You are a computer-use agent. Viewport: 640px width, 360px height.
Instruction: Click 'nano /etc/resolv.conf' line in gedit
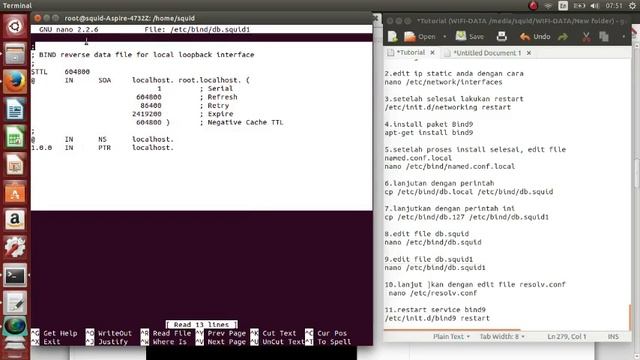[433, 293]
